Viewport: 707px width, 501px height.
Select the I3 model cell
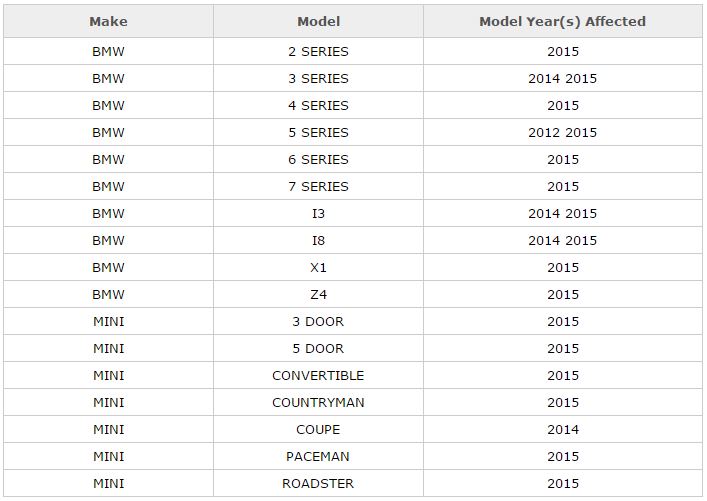coord(318,214)
